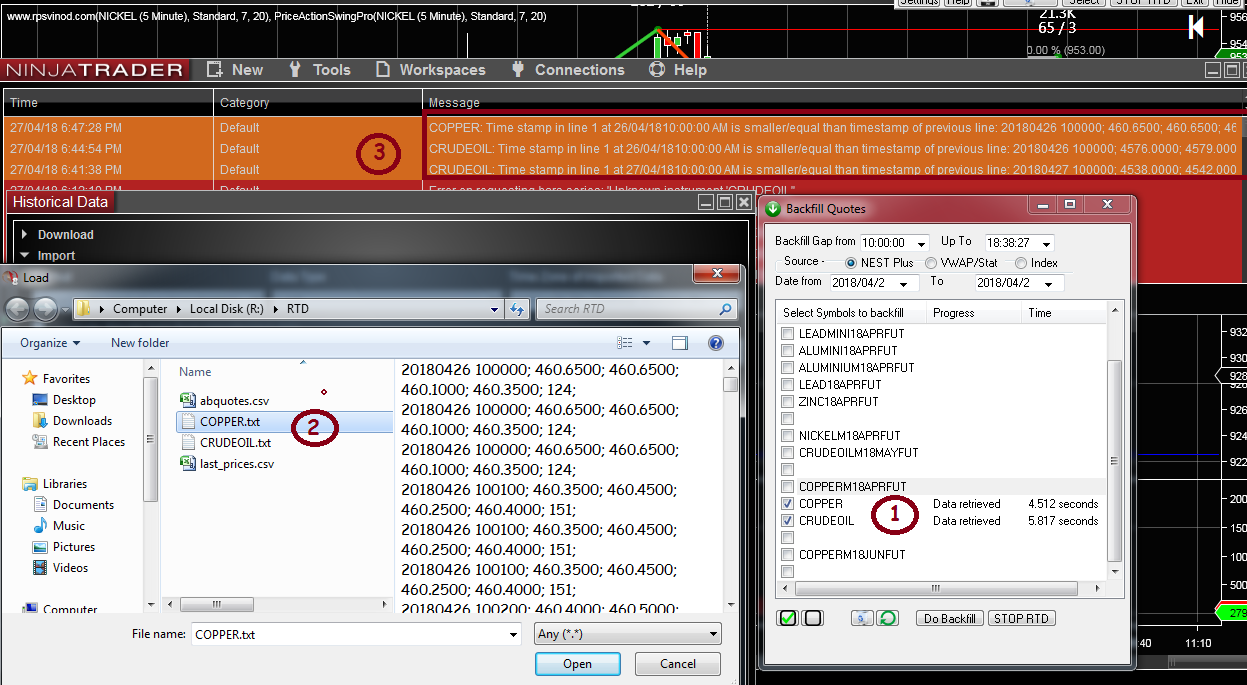Click New folder button

click(x=140, y=343)
